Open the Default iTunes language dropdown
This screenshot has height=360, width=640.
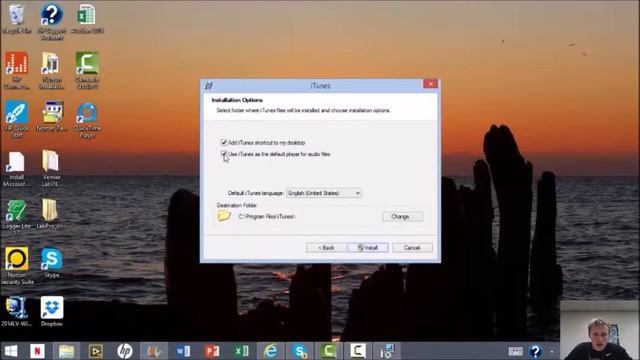point(324,193)
